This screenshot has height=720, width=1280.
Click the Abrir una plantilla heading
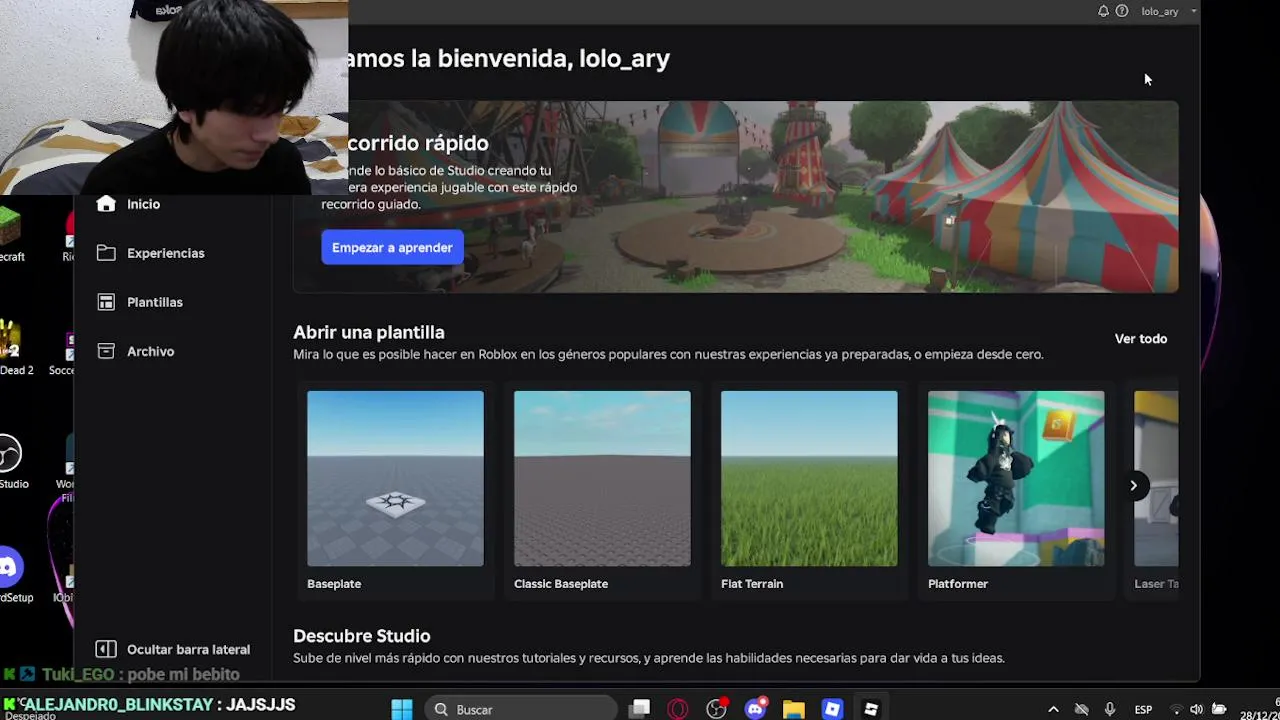pos(369,332)
